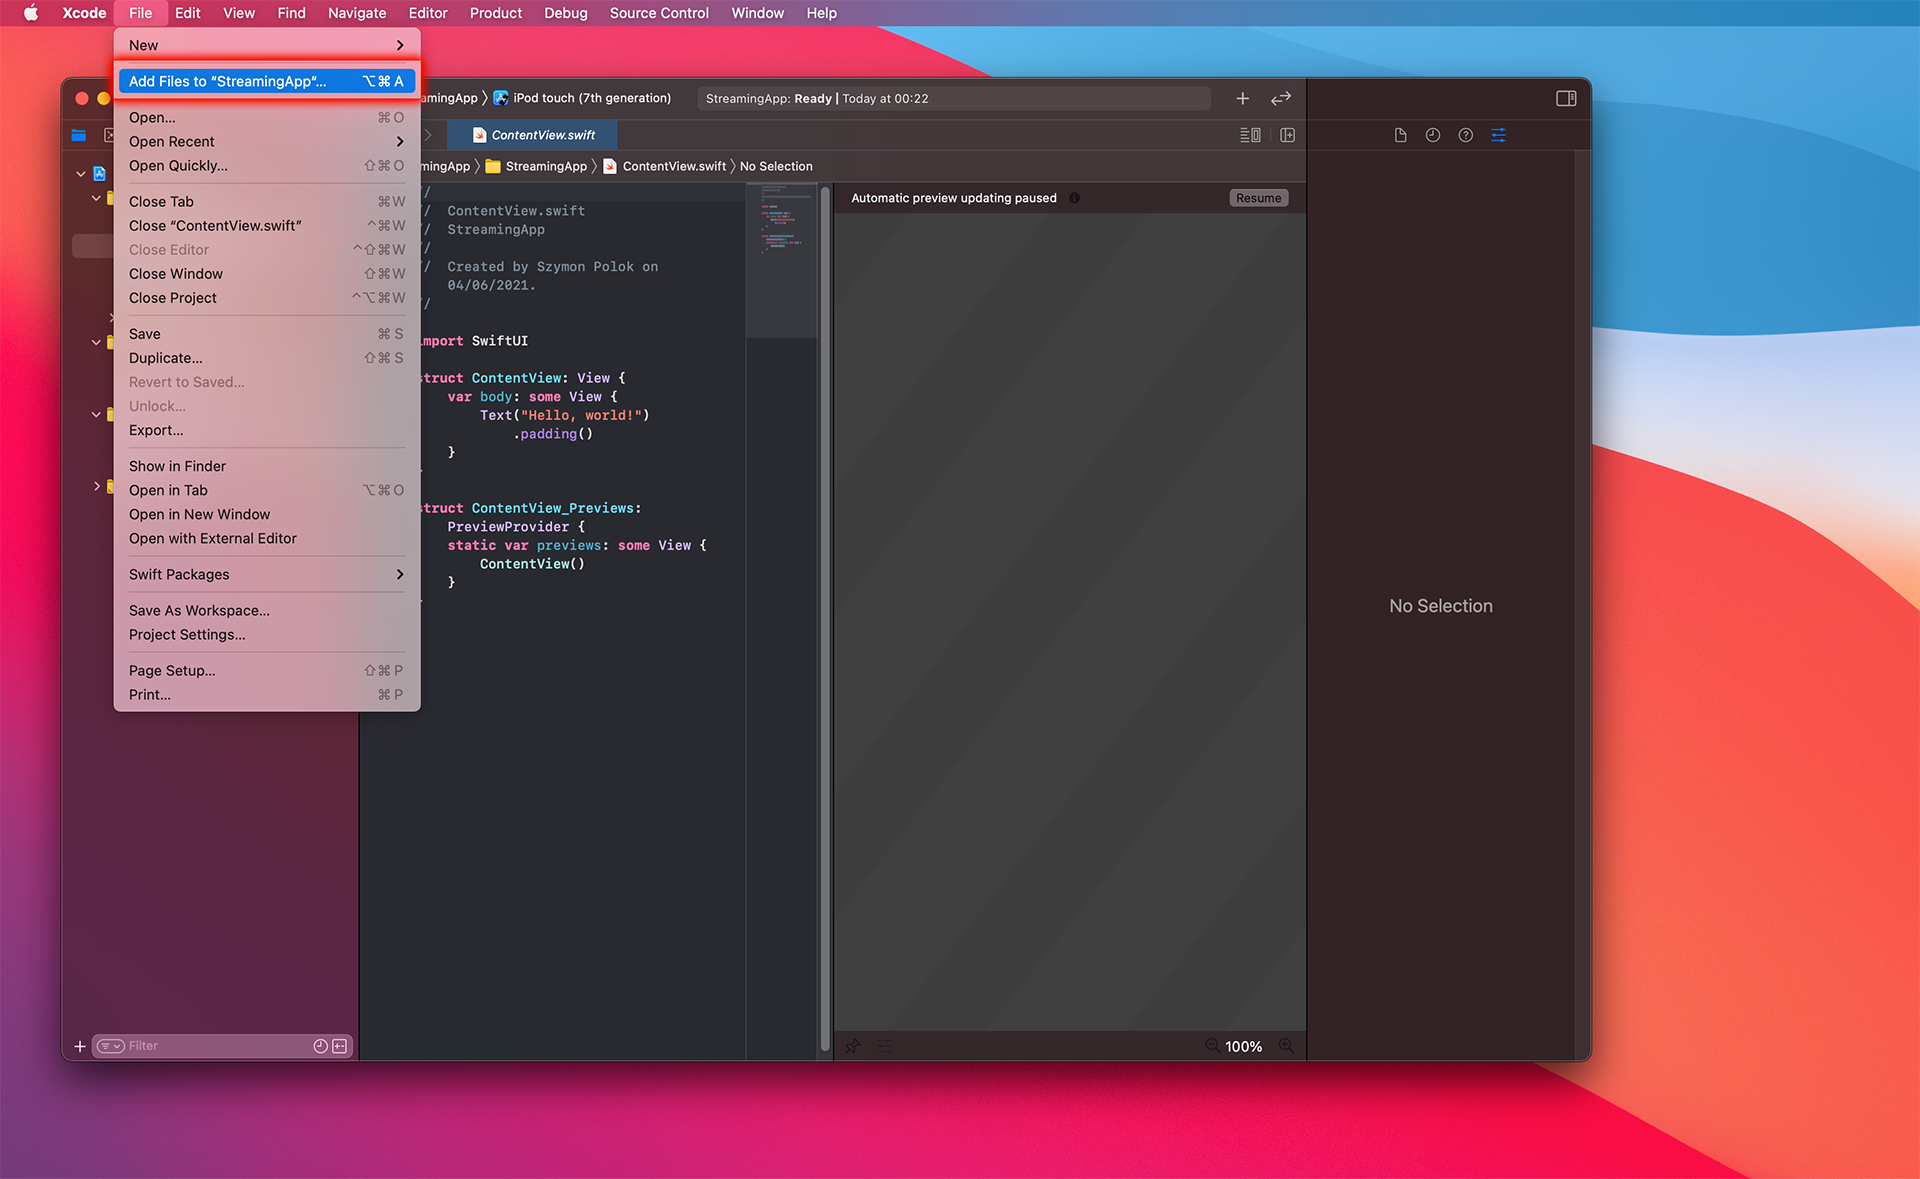Choose Close Window menu item
The image size is (1920, 1179).
pyautogui.click(x=267, y=273)
